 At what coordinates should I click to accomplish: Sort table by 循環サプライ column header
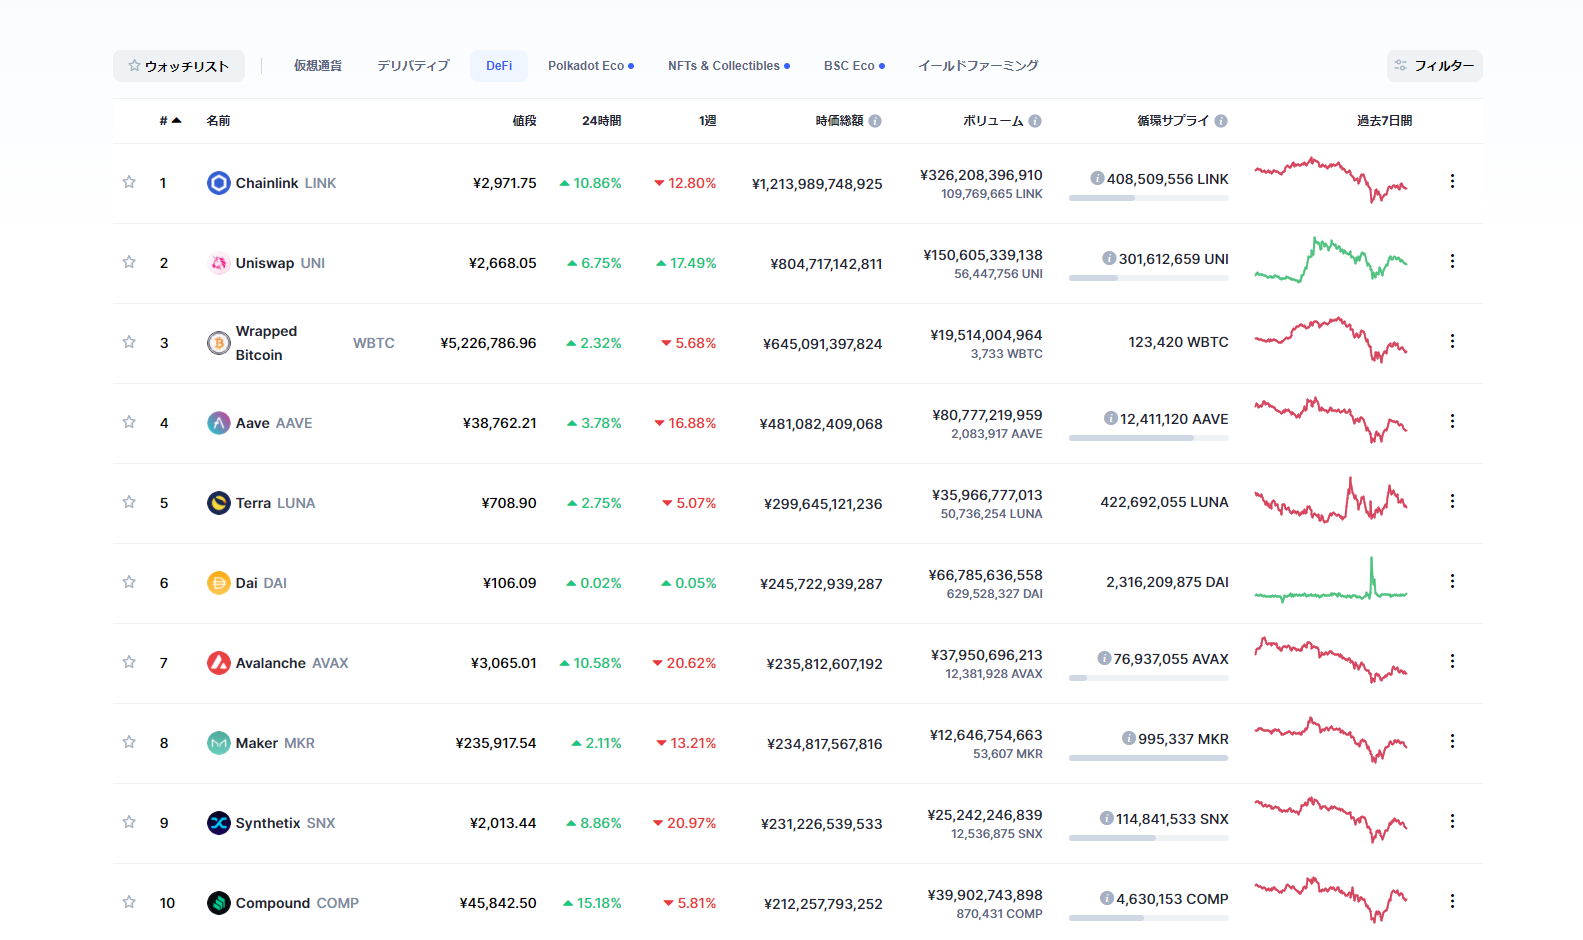pyautogui.click(x=1173, y=121)
